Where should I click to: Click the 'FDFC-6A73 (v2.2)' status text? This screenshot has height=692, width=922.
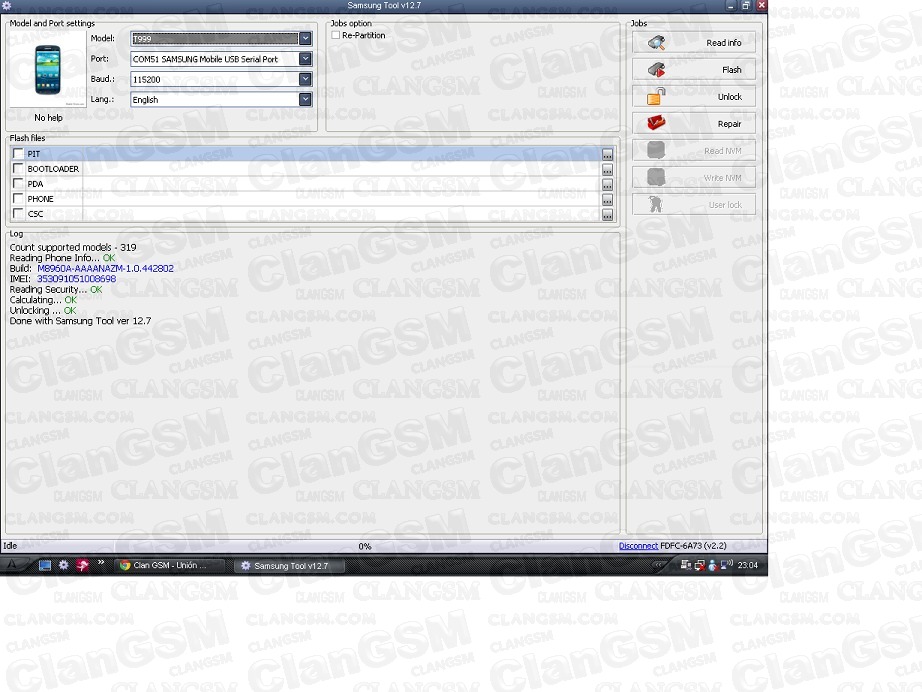click(693, 546)
